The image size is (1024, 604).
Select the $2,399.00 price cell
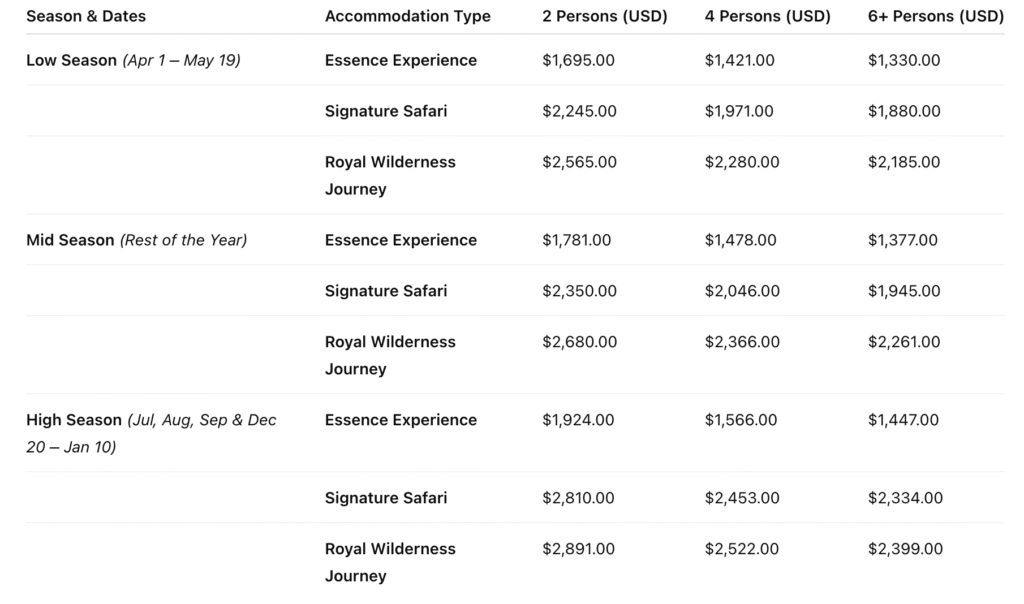tap(905, 549)
